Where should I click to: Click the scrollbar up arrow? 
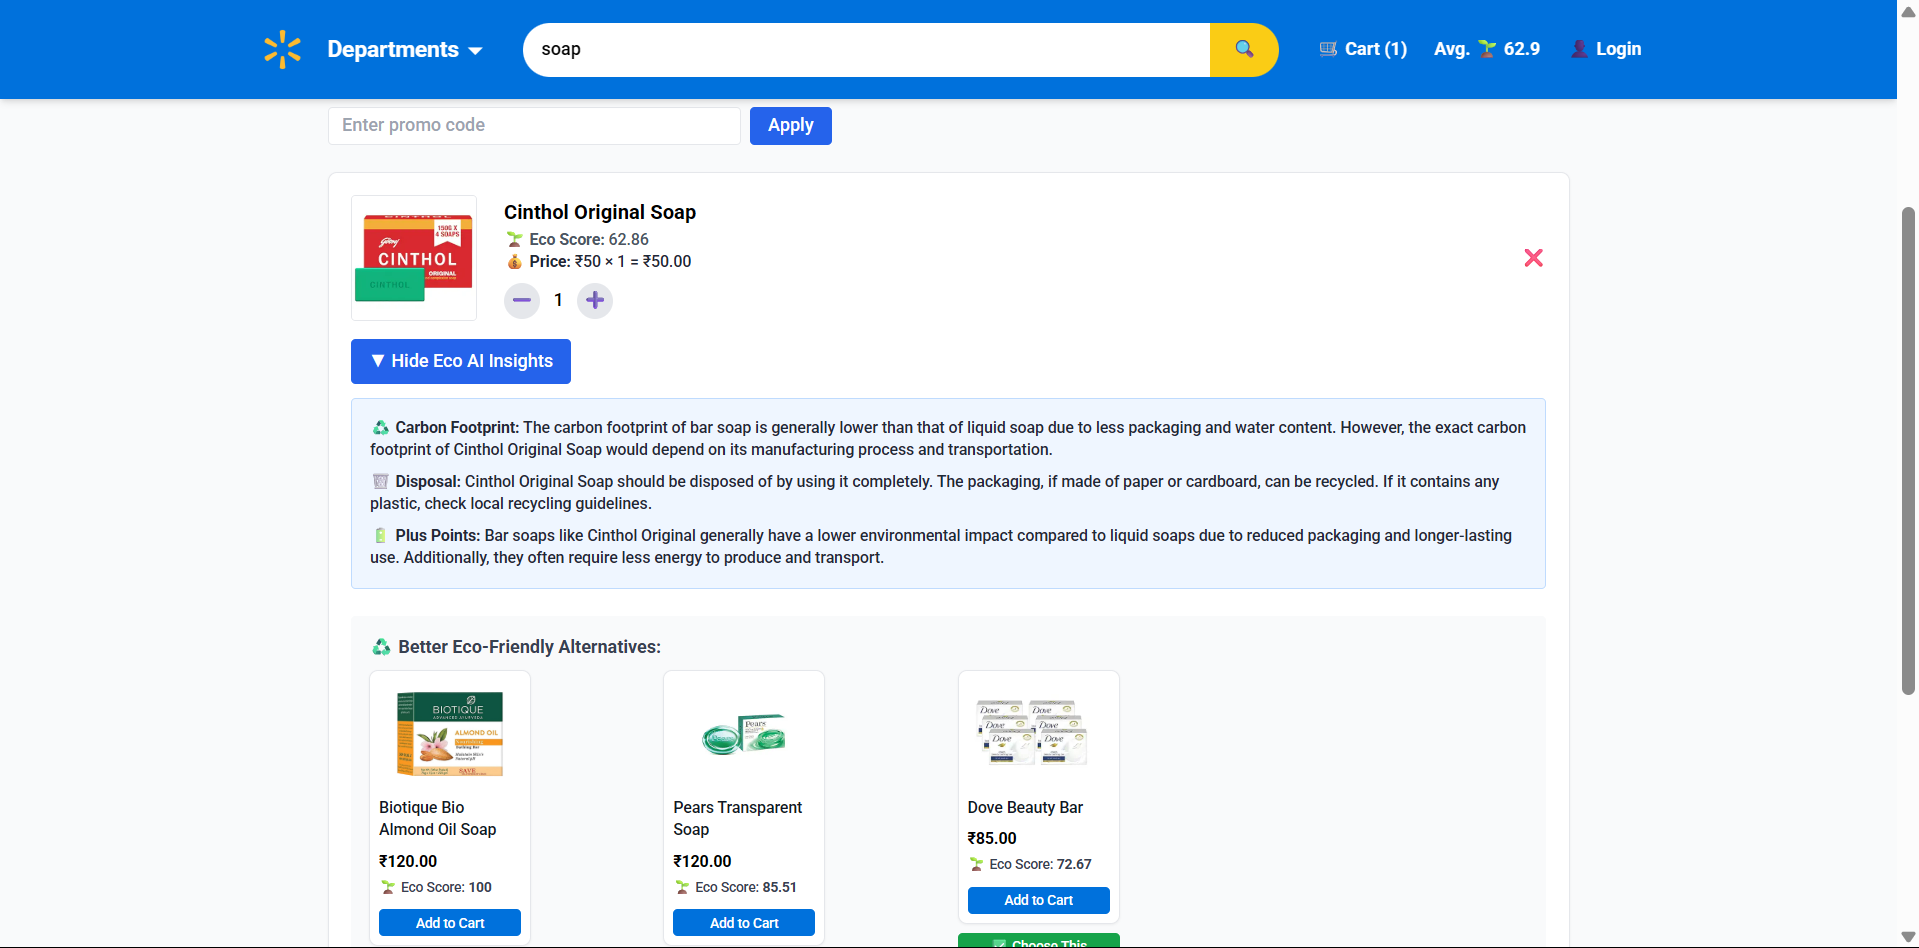click(x=1908, y=10)
